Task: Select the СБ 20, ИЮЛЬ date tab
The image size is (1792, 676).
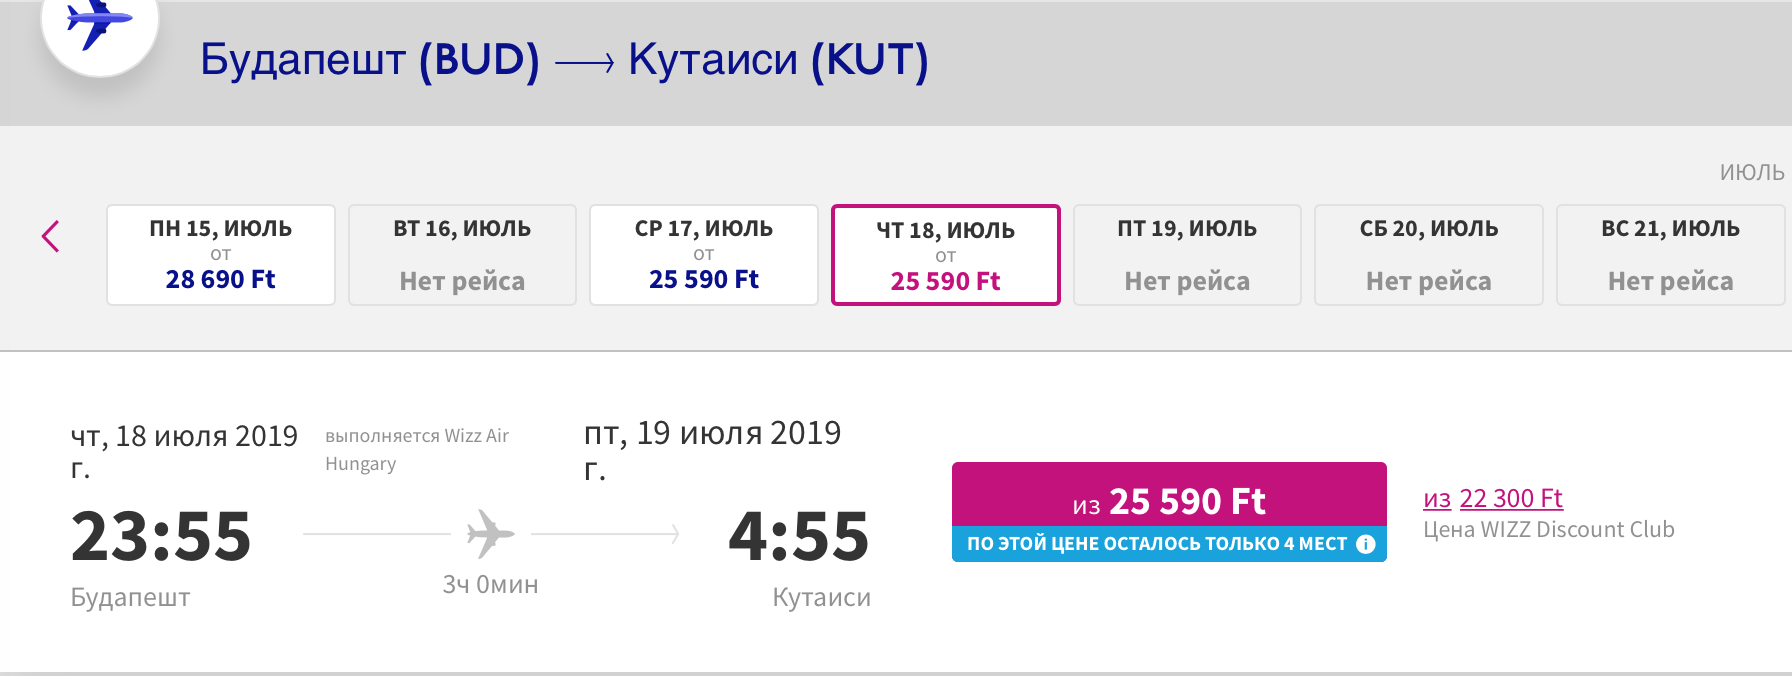Action: tap(1429, 255)
